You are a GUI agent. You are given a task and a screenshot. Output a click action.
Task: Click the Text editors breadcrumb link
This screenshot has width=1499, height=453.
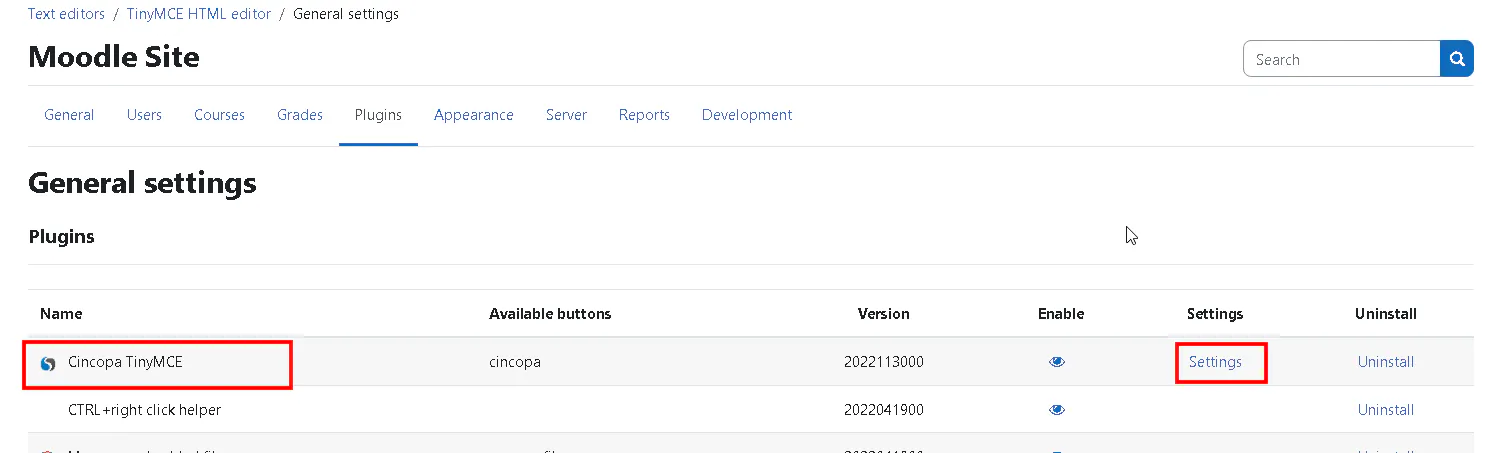point(66,14)
